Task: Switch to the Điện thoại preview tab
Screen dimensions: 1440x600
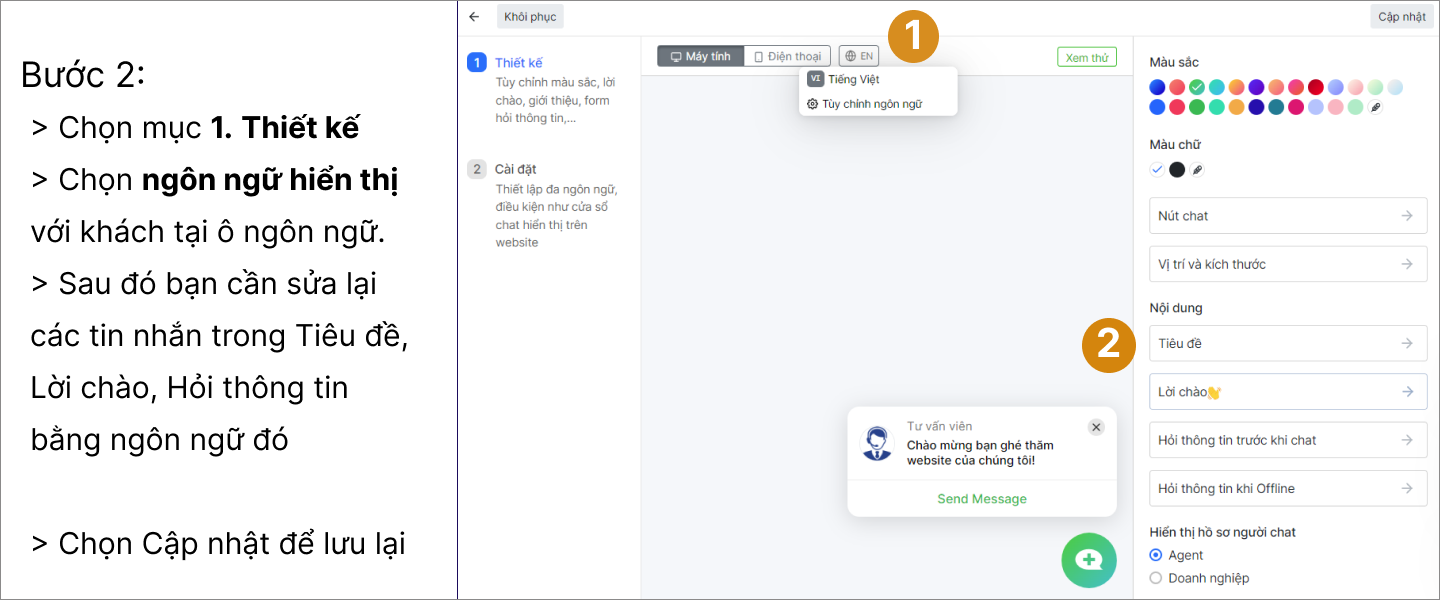Action: (787, 57)
